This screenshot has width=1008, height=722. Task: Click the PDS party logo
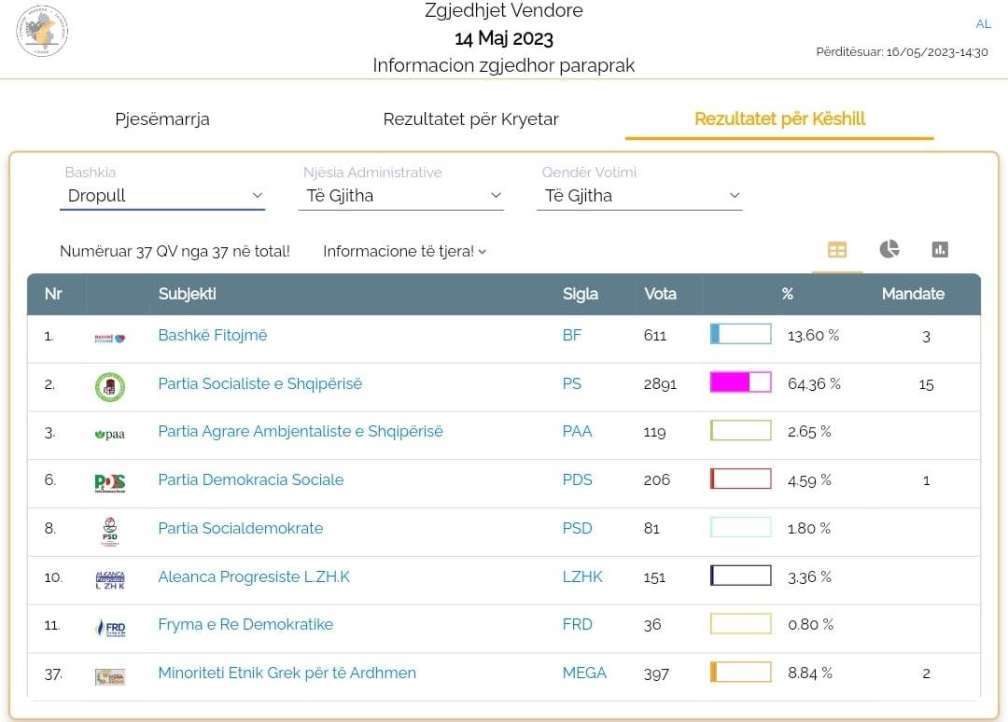[110, 482]
